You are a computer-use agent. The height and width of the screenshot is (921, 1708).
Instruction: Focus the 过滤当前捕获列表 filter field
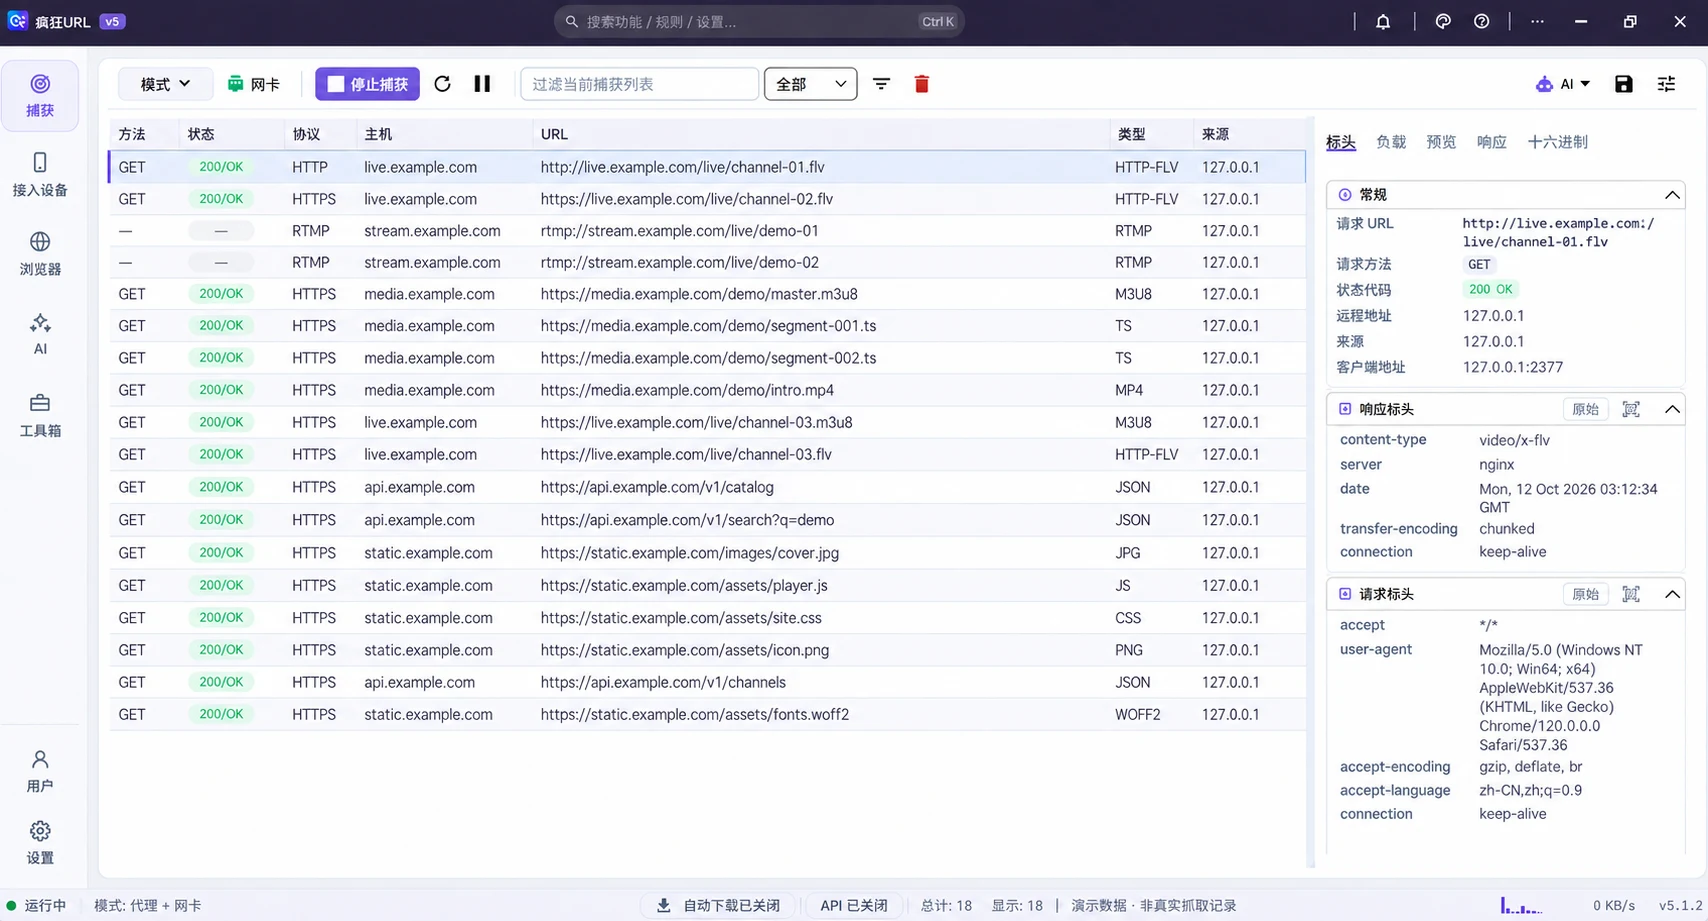pyautogui.click(x=639, y=84)
